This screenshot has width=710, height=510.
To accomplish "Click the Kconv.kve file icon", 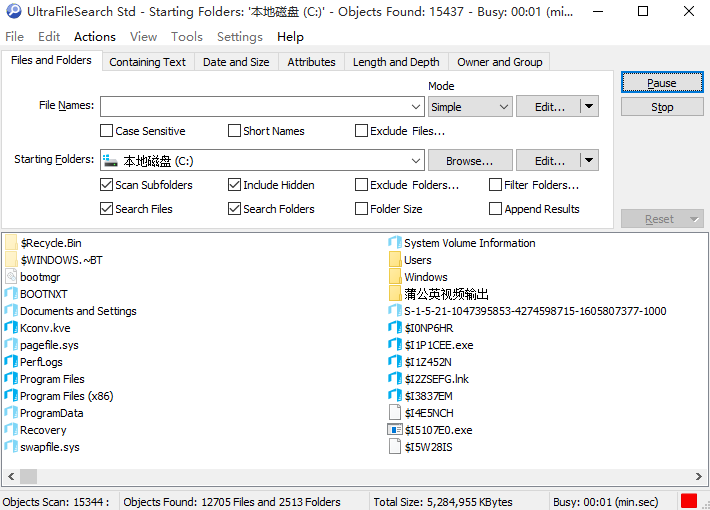I will coord(11,328).
